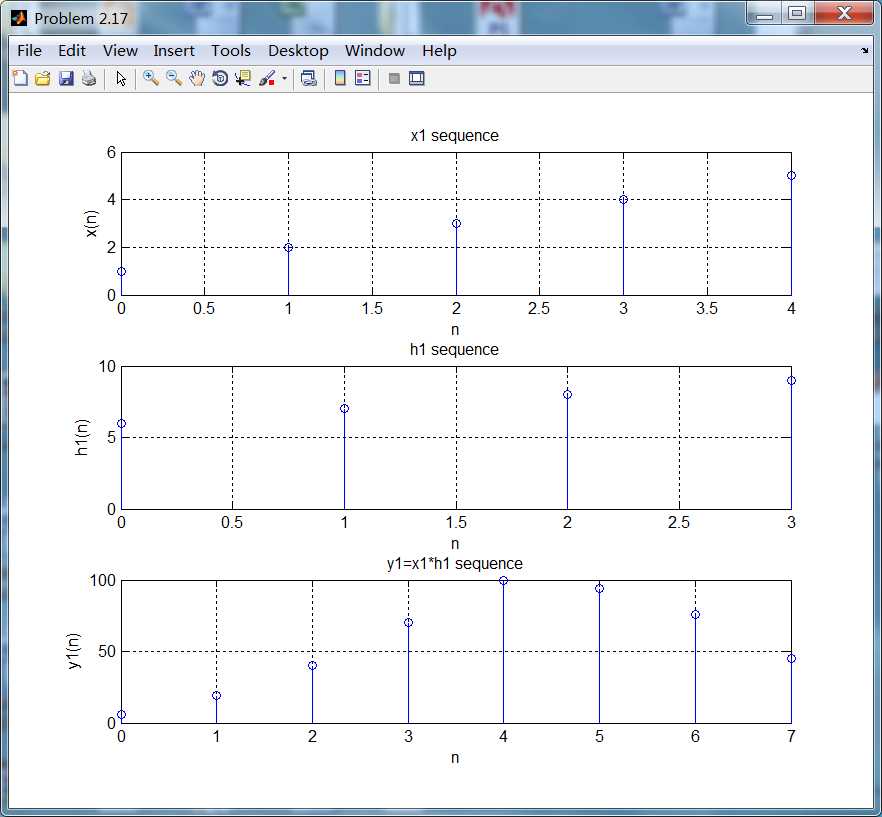Click the h1 stem marker at n=2
The width and height of the screenshot is (882, 817).
[568, 394]
